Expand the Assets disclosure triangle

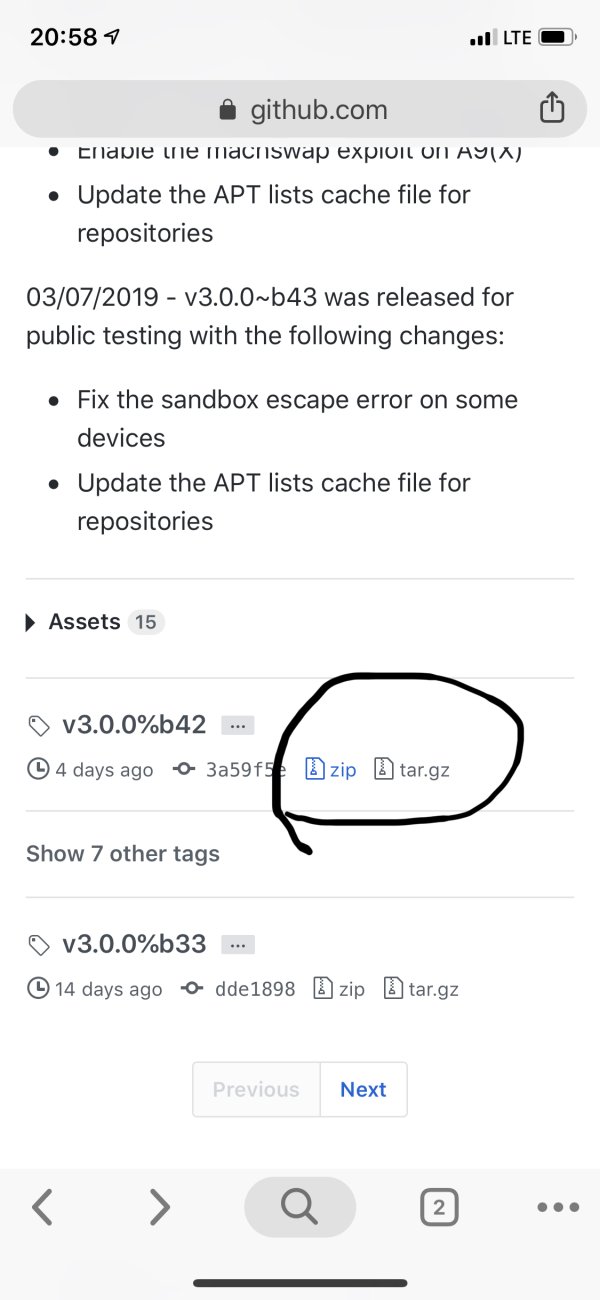[x=31, y=622]
